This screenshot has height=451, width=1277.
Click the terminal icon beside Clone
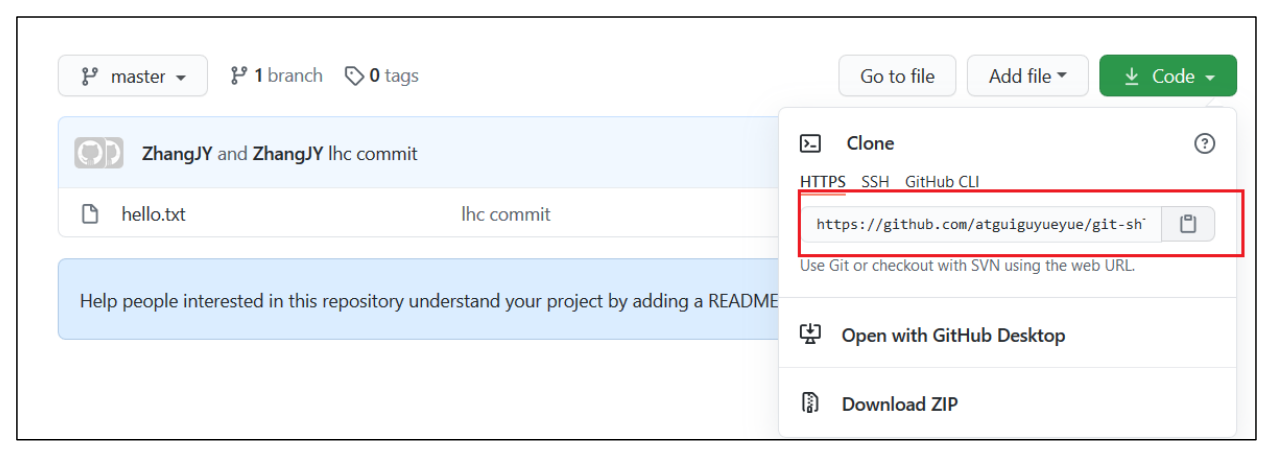[x=811, y=144]
